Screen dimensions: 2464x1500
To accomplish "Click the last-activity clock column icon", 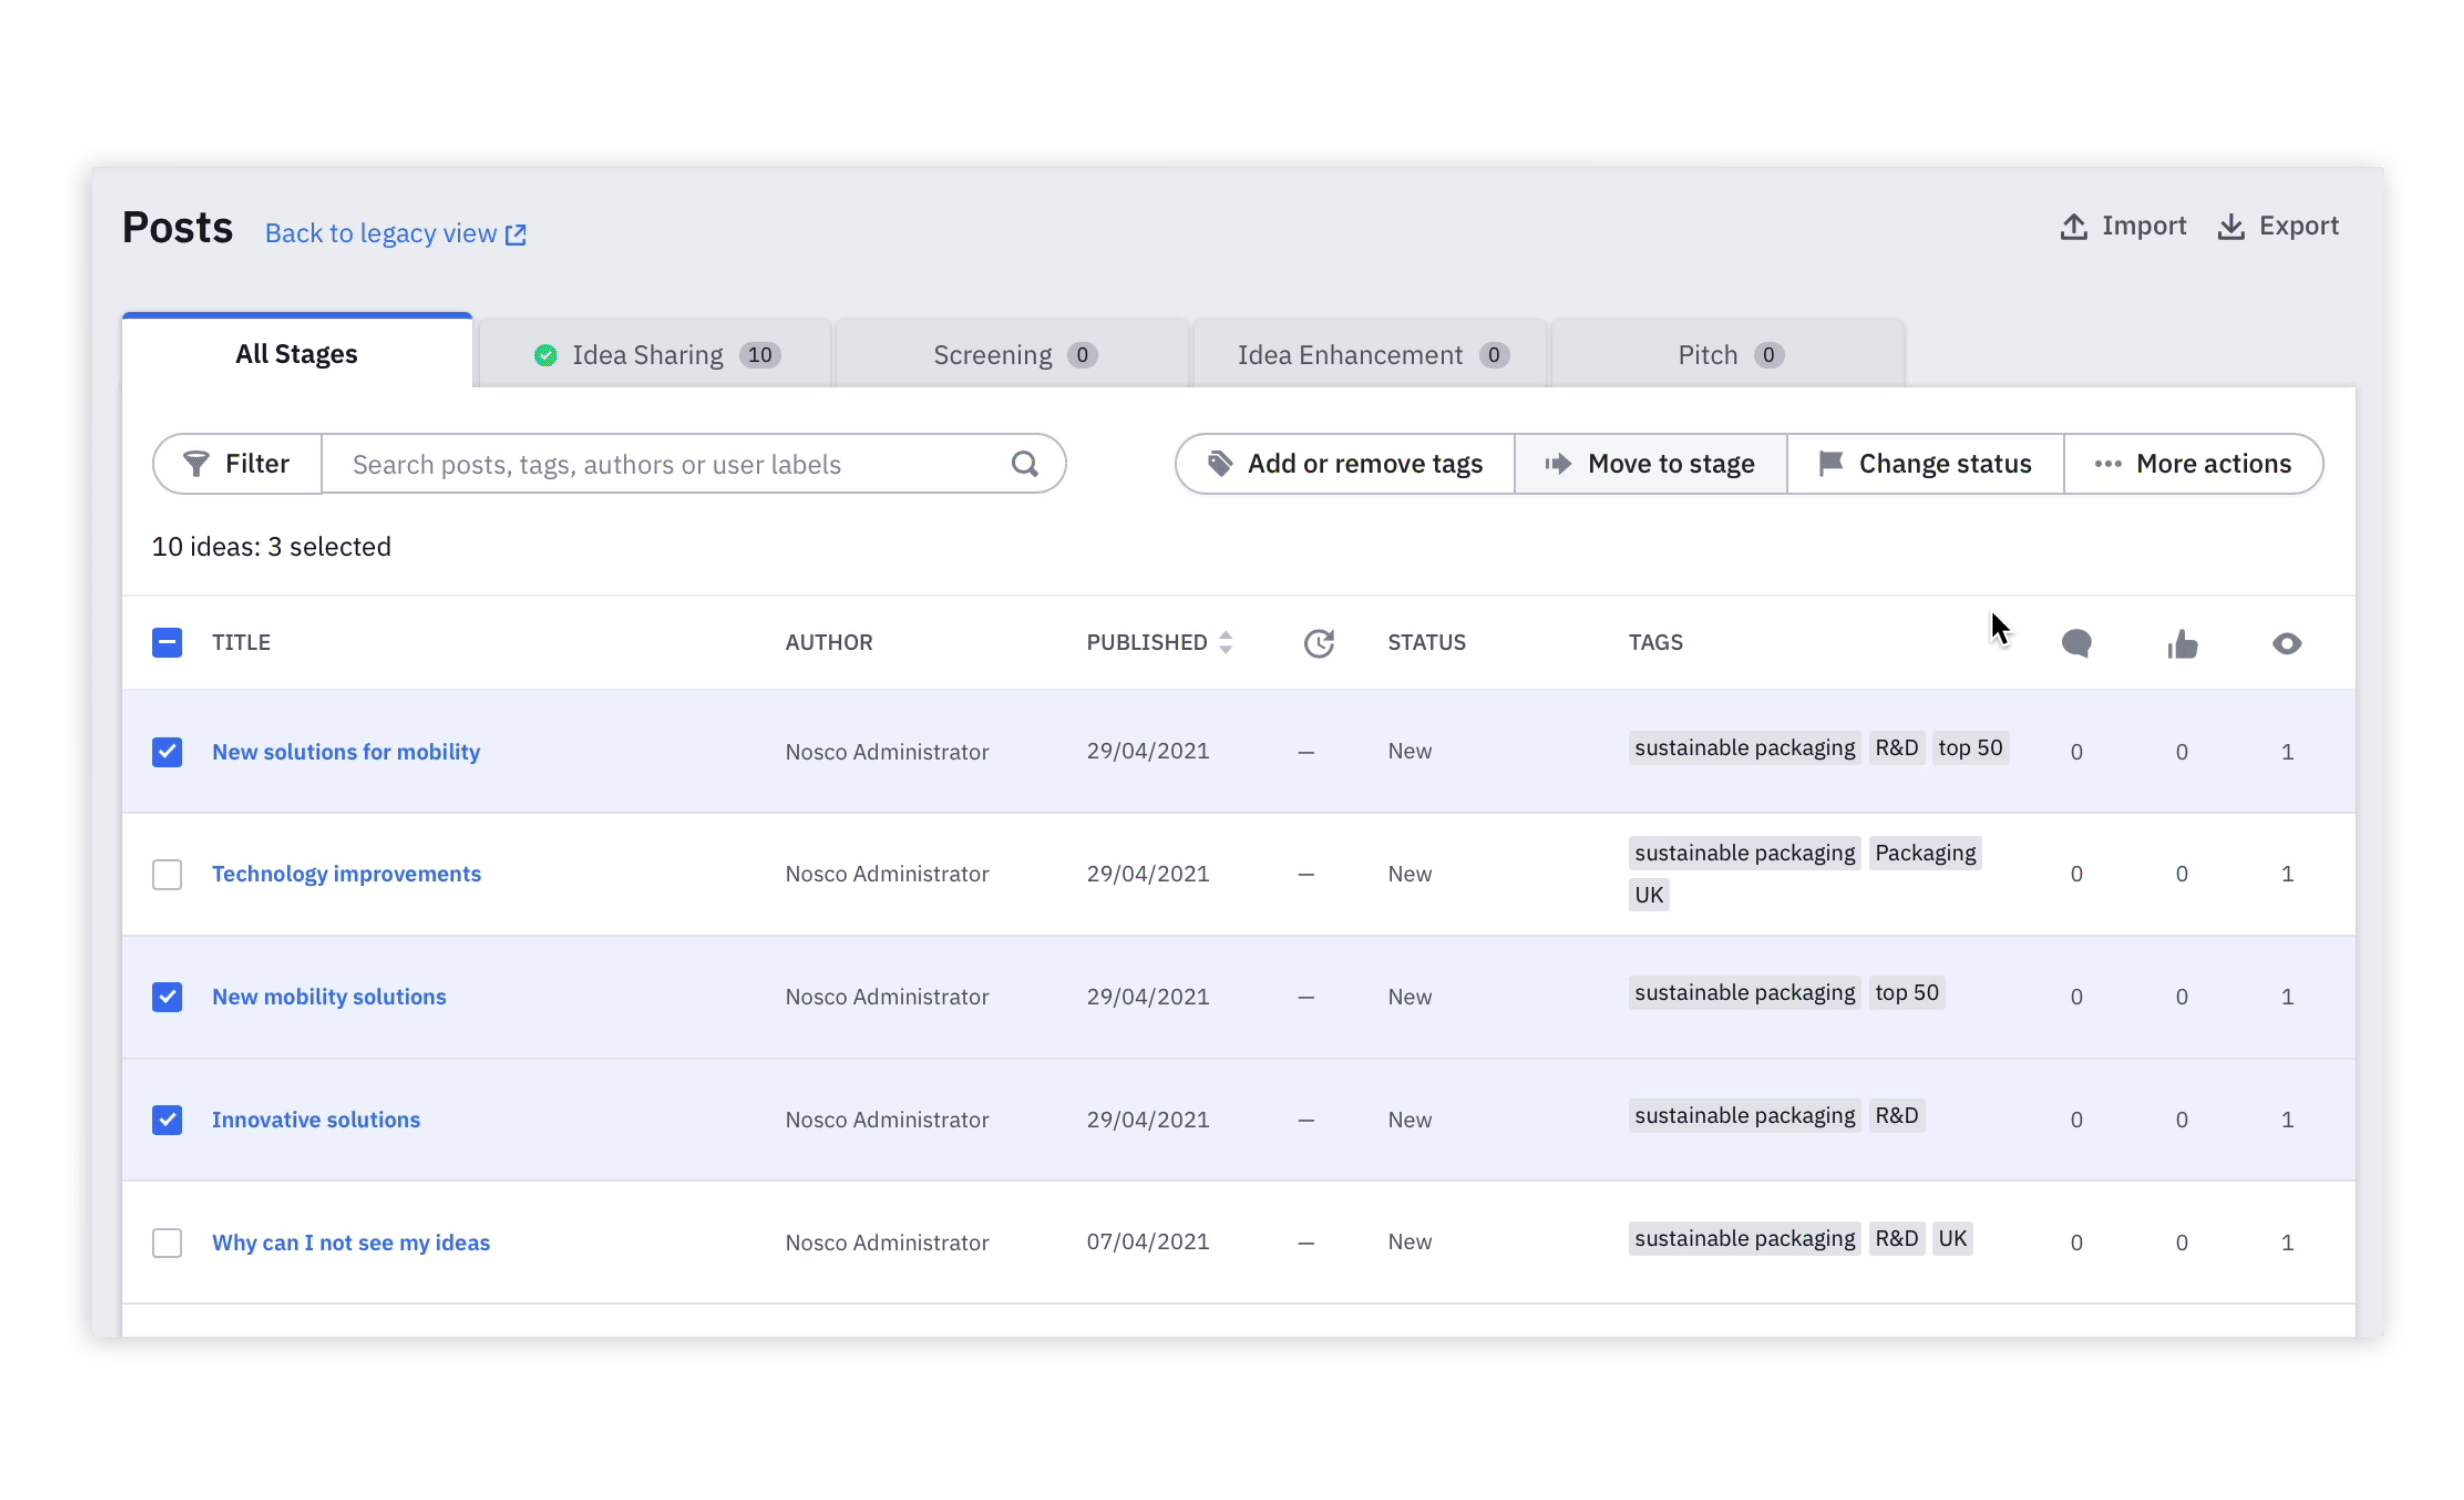I will point(1319,643).
